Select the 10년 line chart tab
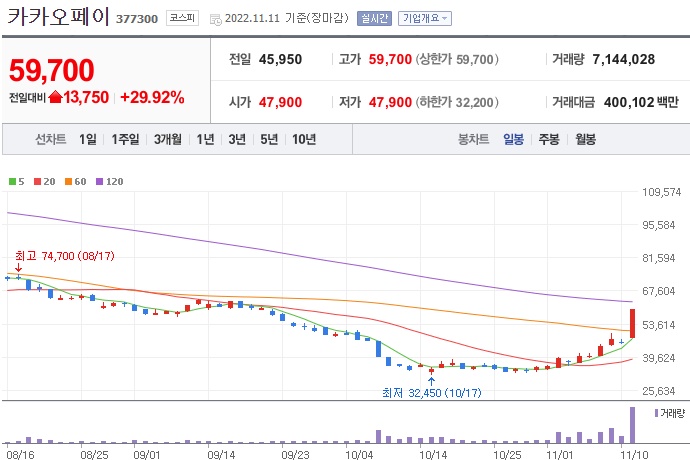The width and height of the screenshot is (690, 460). 304,140
